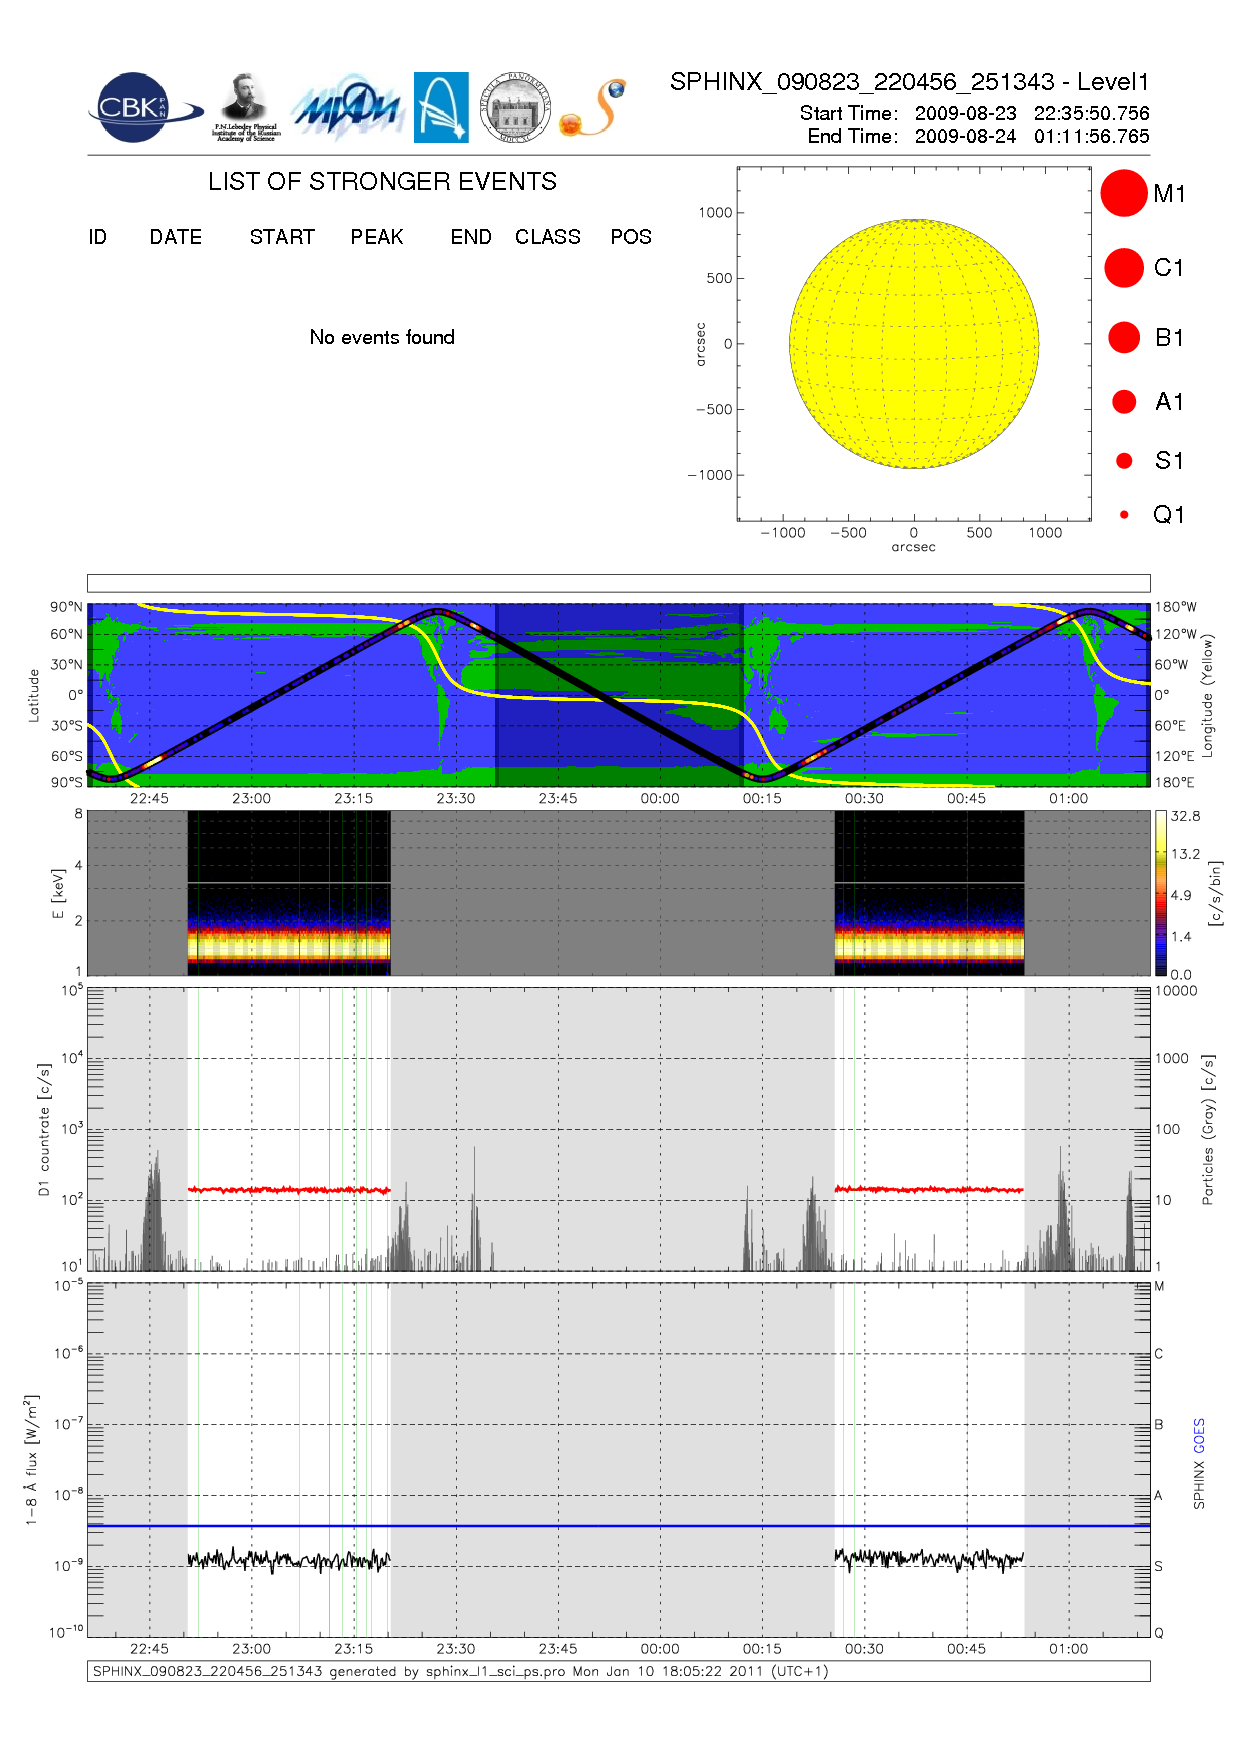The width and height of the screenshot is (1240, 1754).
Task: Click the START column header
Action: pos(282,237)
